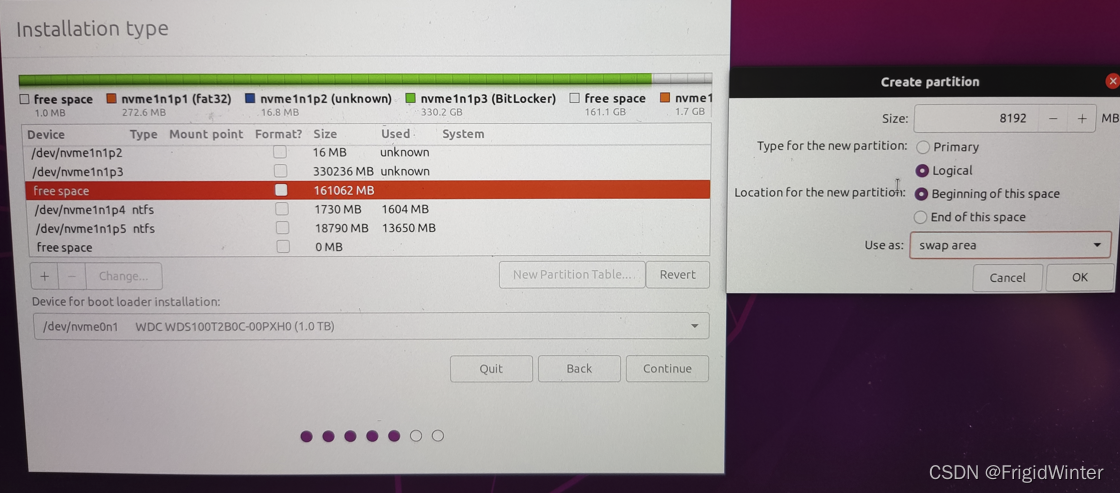Toggle format checkbox for /dev/nvme1n1p5
Image resolution: width=1120 pixels, height=493 pixels.
[x=283, y=229]
